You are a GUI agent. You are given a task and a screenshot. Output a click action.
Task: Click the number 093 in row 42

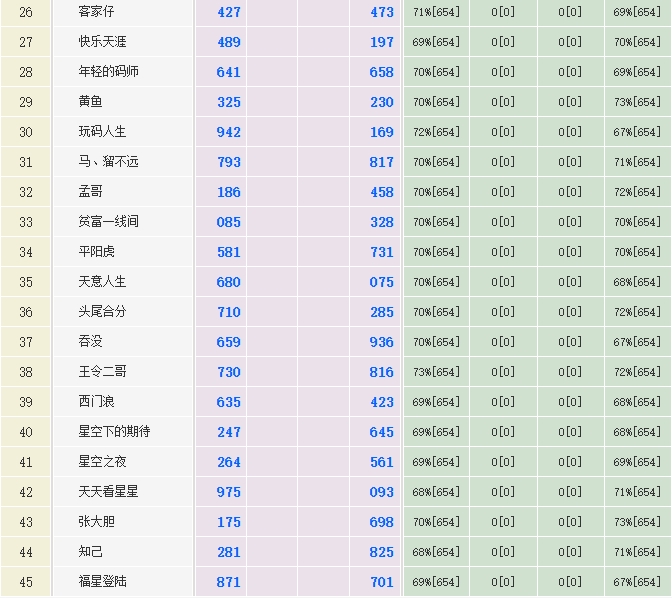click(381, 492)
